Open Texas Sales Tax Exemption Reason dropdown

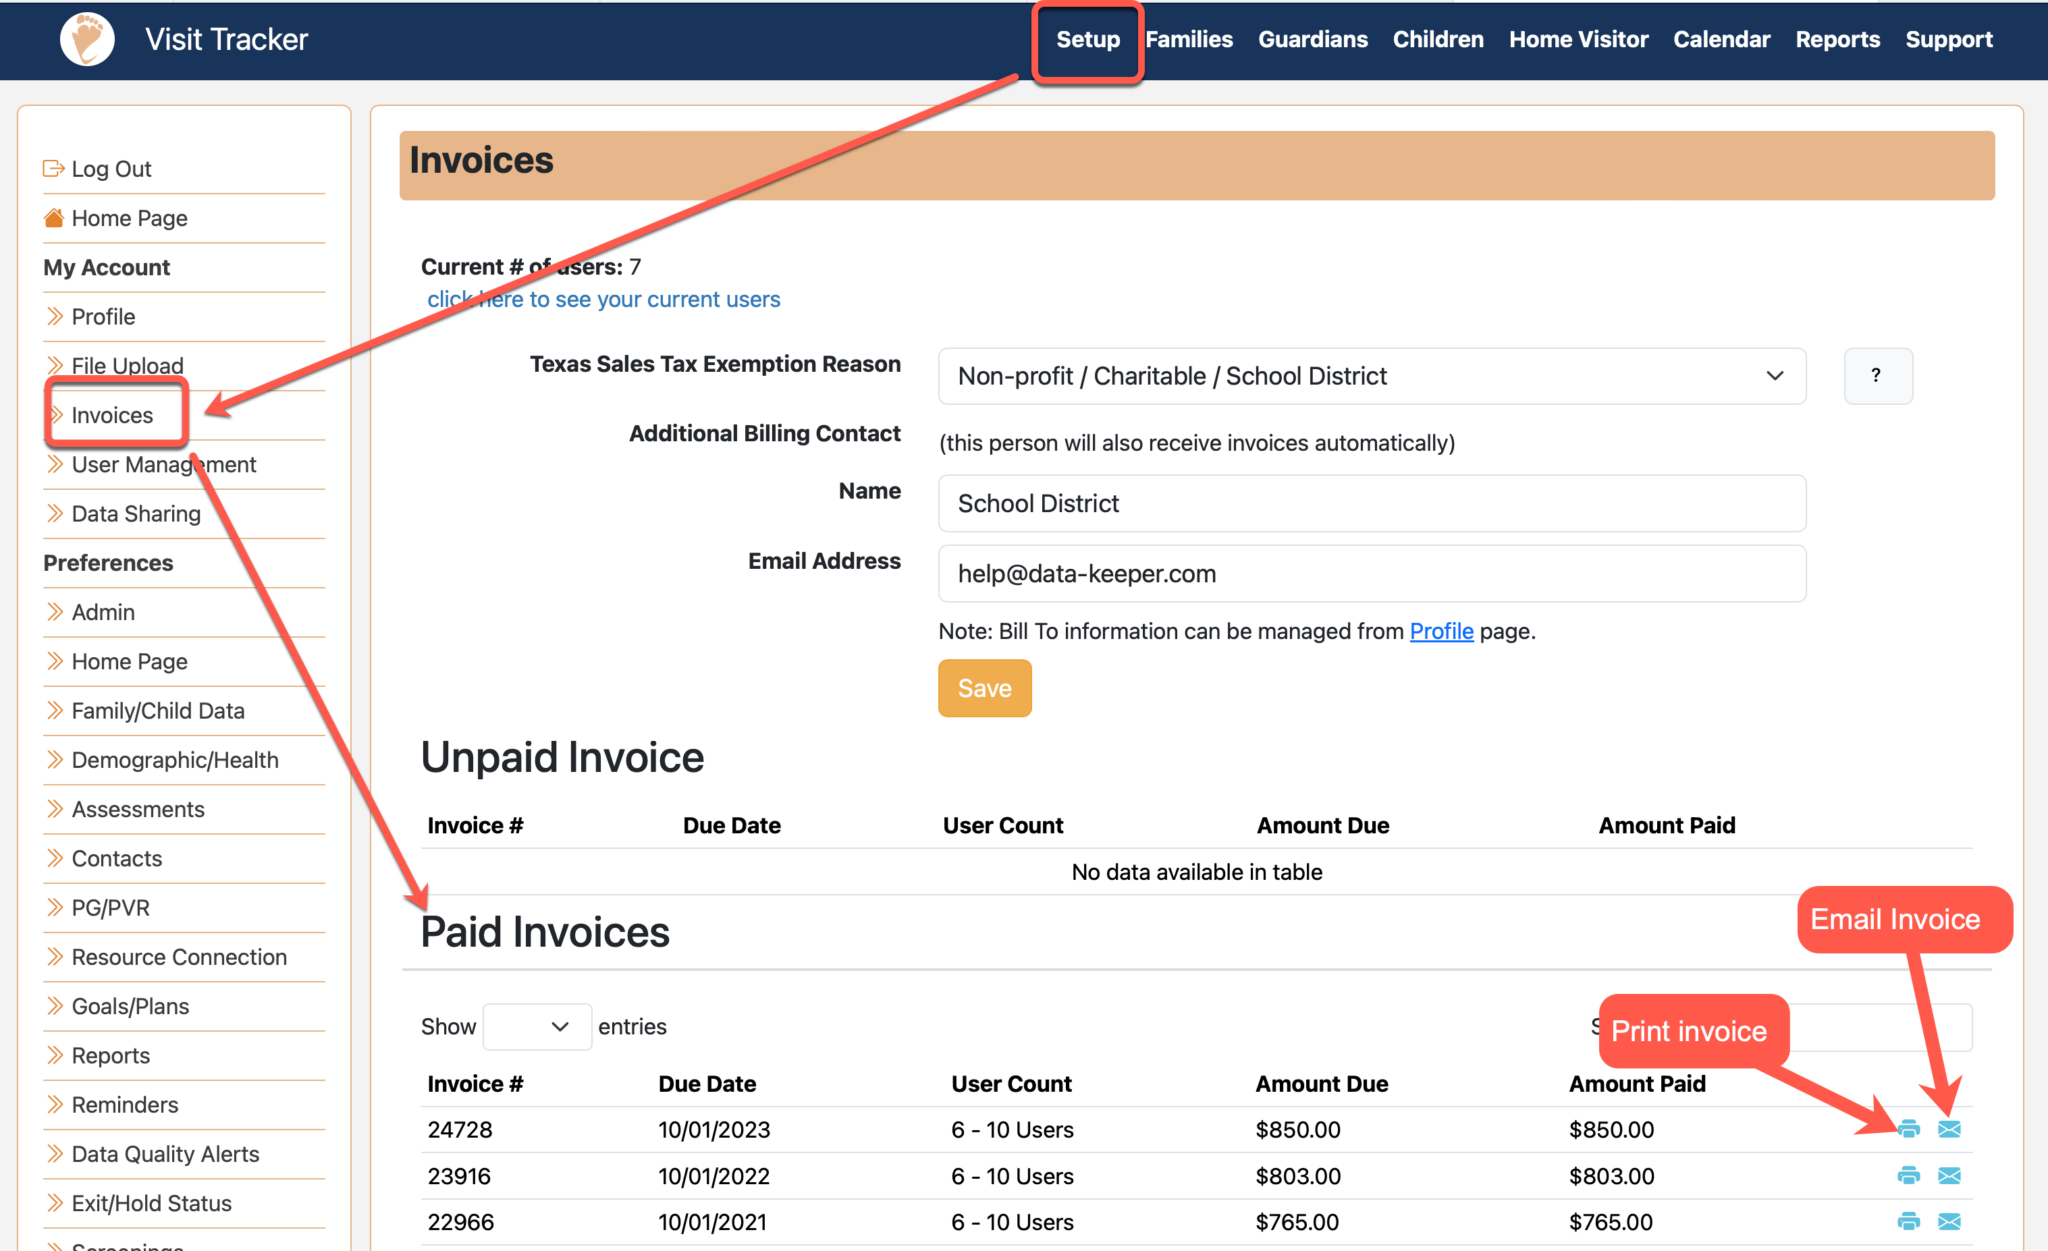pyautogui.click(x=1372, y=376)
